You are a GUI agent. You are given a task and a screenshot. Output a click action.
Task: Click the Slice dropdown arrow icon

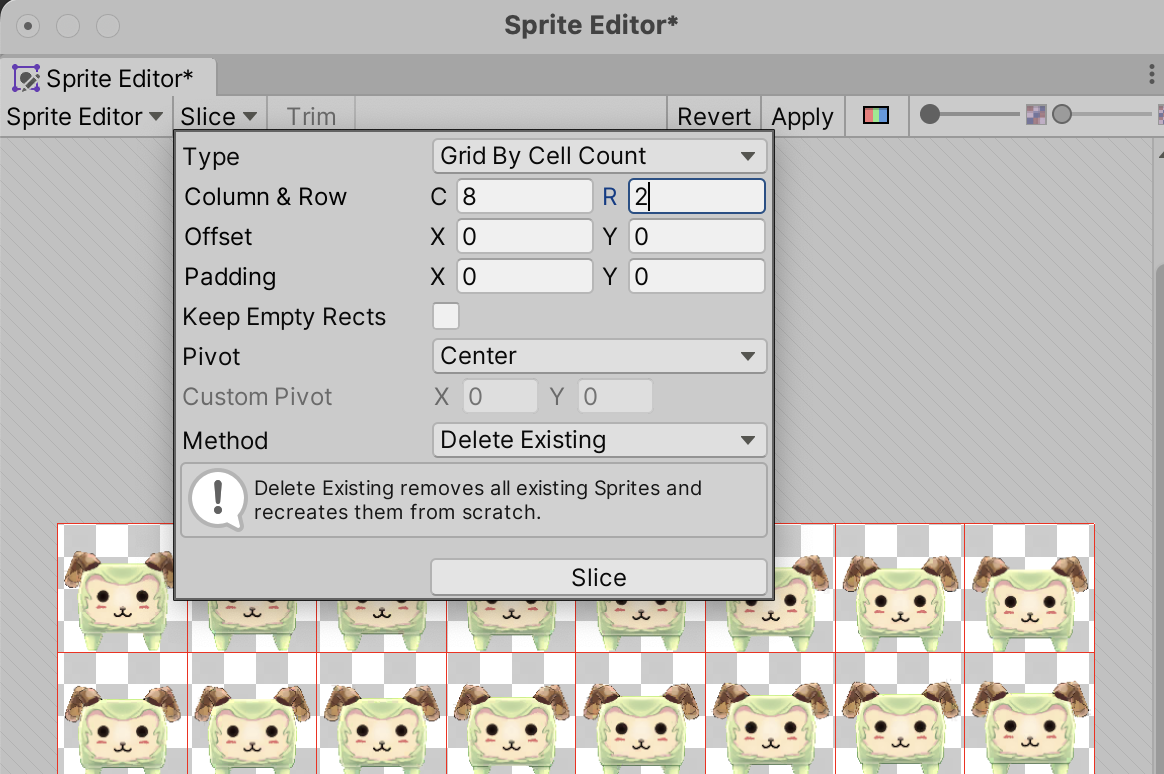click(248, 116)
